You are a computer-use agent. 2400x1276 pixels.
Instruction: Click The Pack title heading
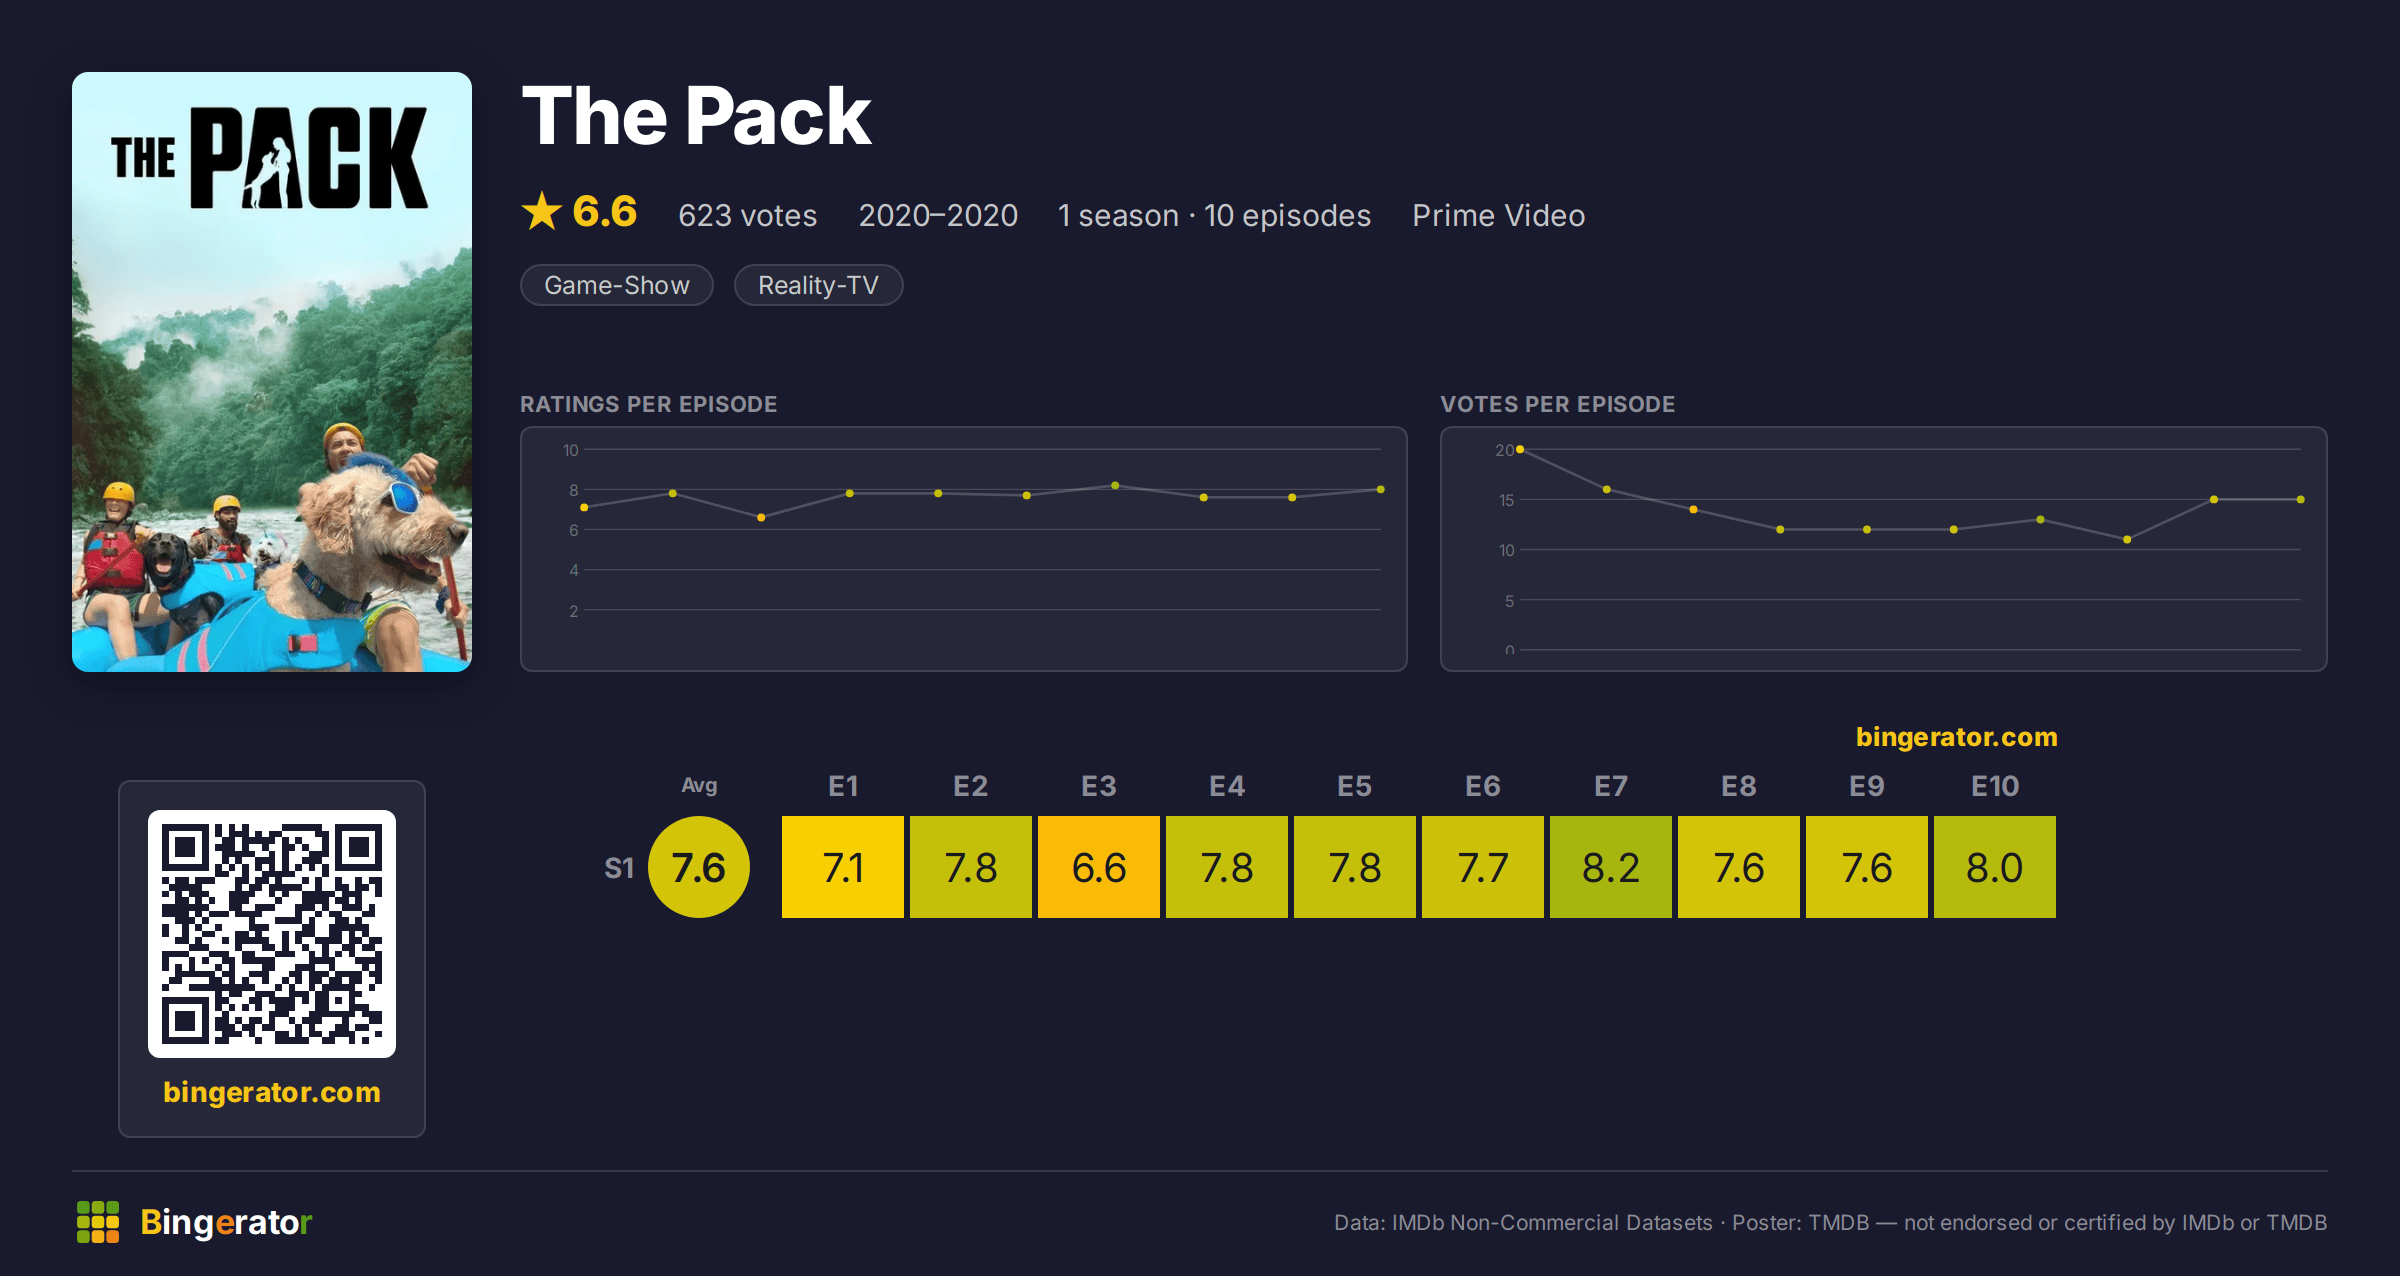(x=696, y=116)
